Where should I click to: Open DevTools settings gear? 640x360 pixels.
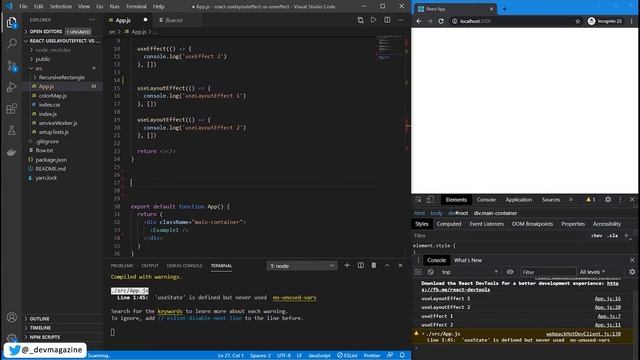[x=608, y=200]
